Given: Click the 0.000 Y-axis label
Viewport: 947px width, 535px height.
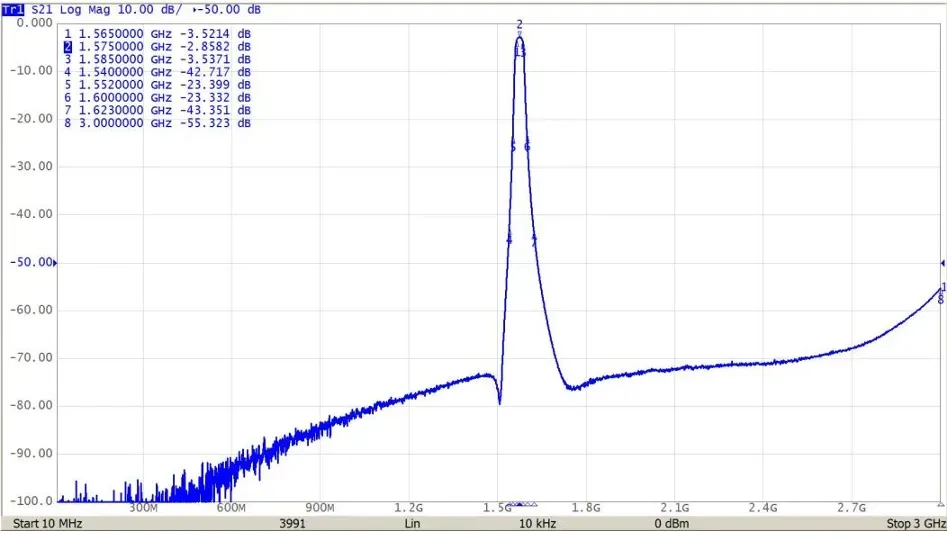Looking at the screenshot, I should [34, 23].
